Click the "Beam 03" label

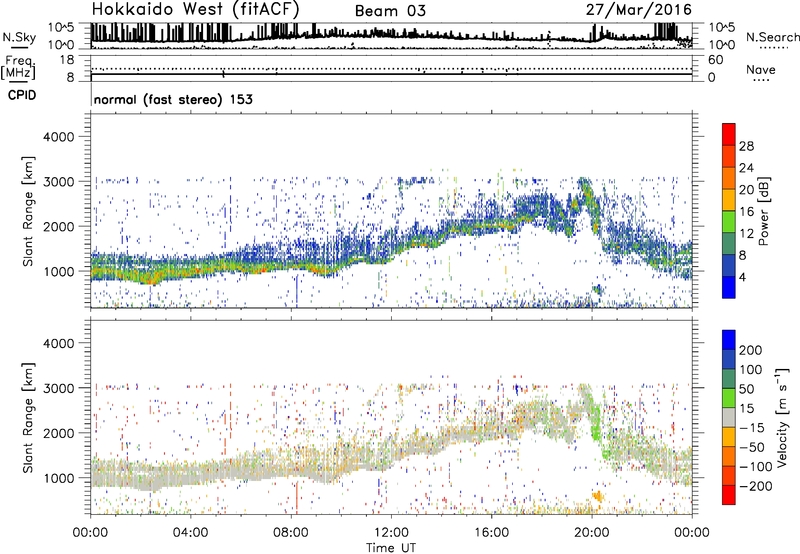pyautogui.click(x=390, y=11)
